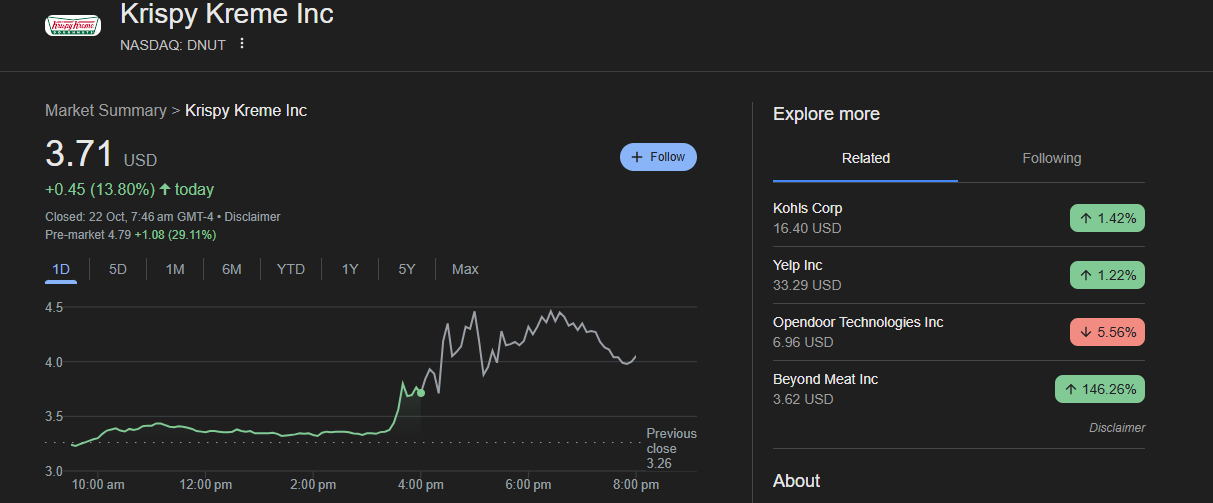This screenshot has height=503, width=1213.
Task: Select the 1D chart range tab
Action: pos(61,269)
